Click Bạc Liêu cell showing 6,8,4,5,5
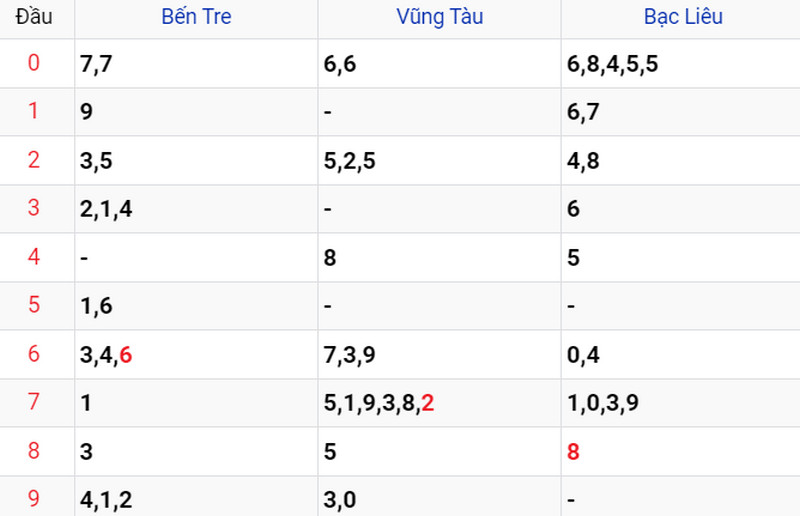 click(x=681, y=63)
